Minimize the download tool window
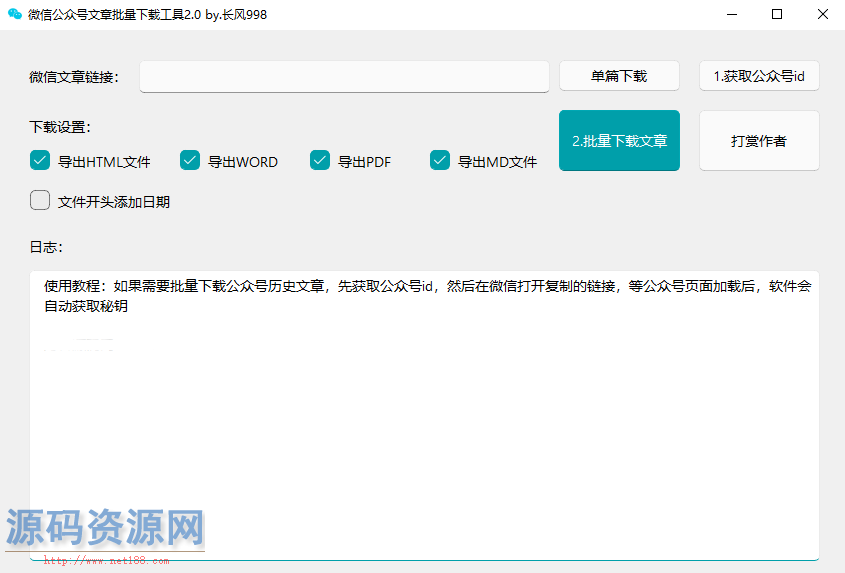Screen dimensions: 845x573 coord(732,15)
